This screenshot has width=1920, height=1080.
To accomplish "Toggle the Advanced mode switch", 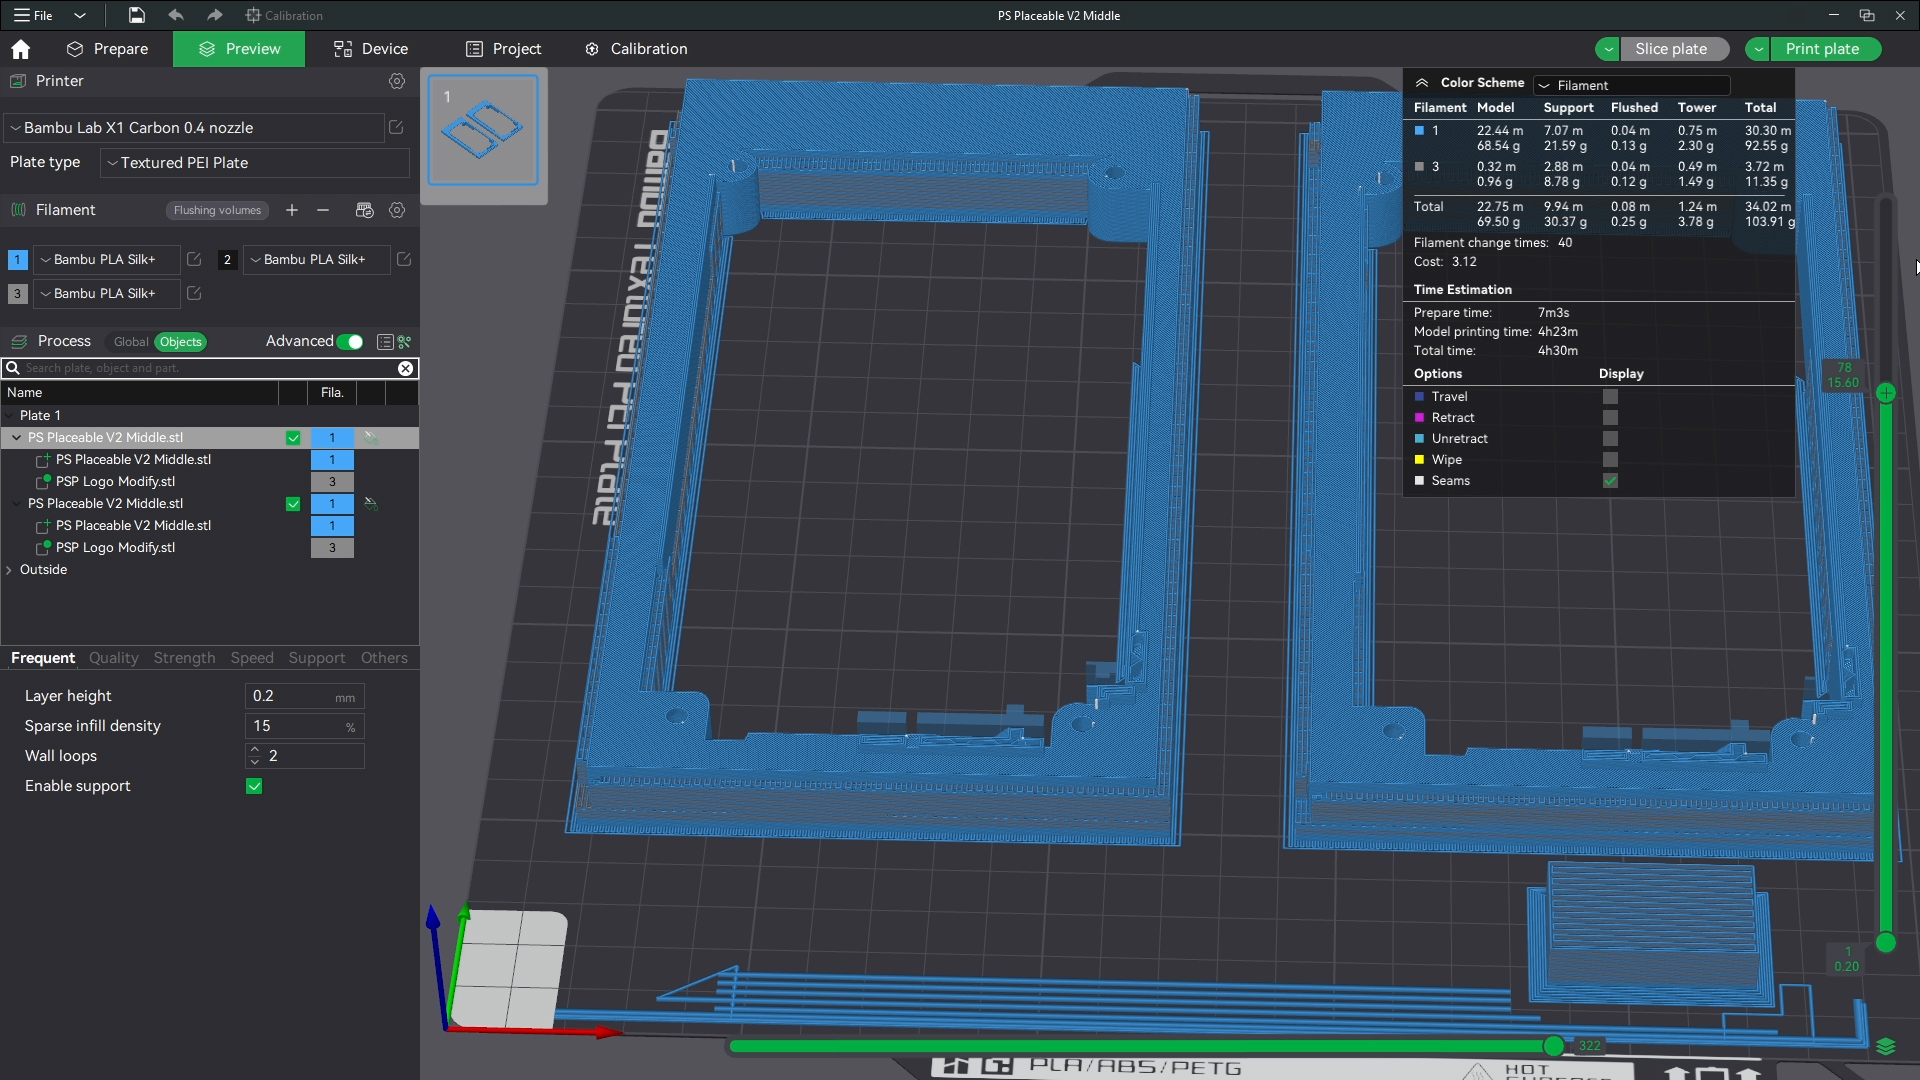I will pos(350,342).
